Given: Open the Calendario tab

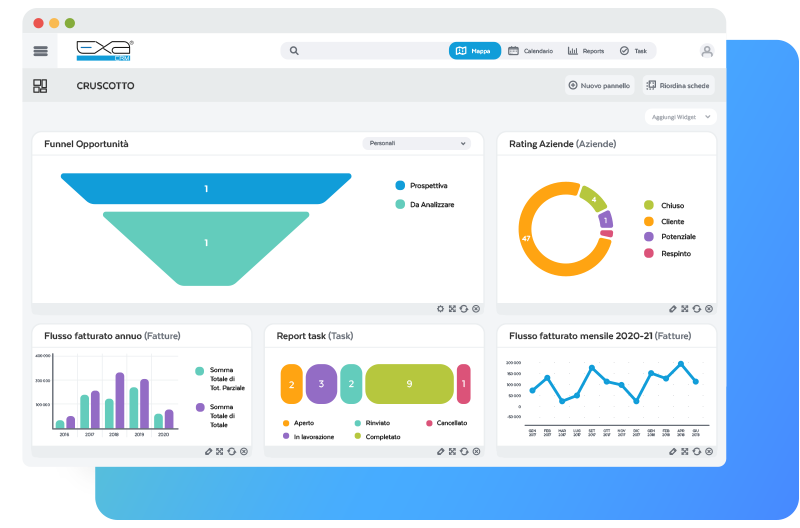Looking at the screenshot, I should pos(530,51).
